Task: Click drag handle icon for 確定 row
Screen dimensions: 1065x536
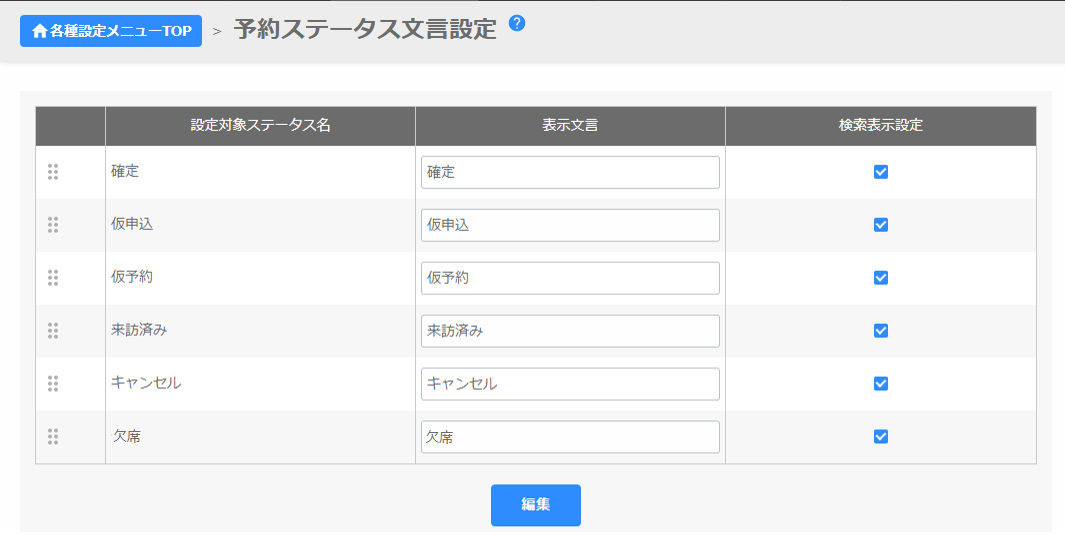Action: point(53,172)
